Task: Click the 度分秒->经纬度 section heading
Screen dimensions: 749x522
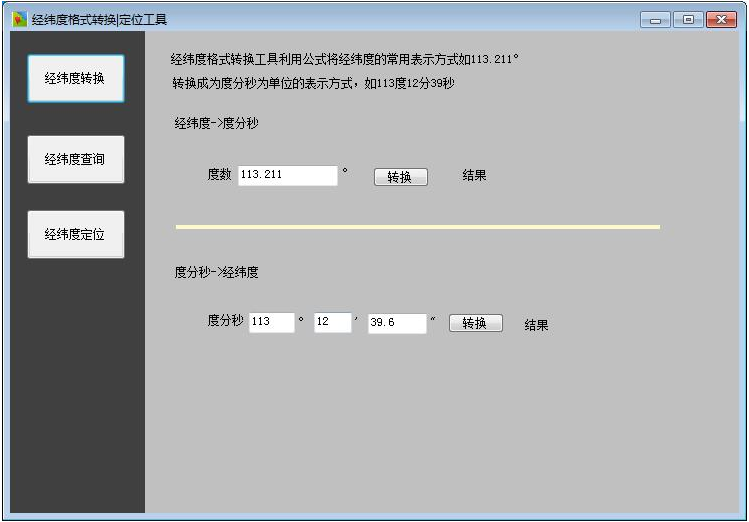Action: pos(216,272)
